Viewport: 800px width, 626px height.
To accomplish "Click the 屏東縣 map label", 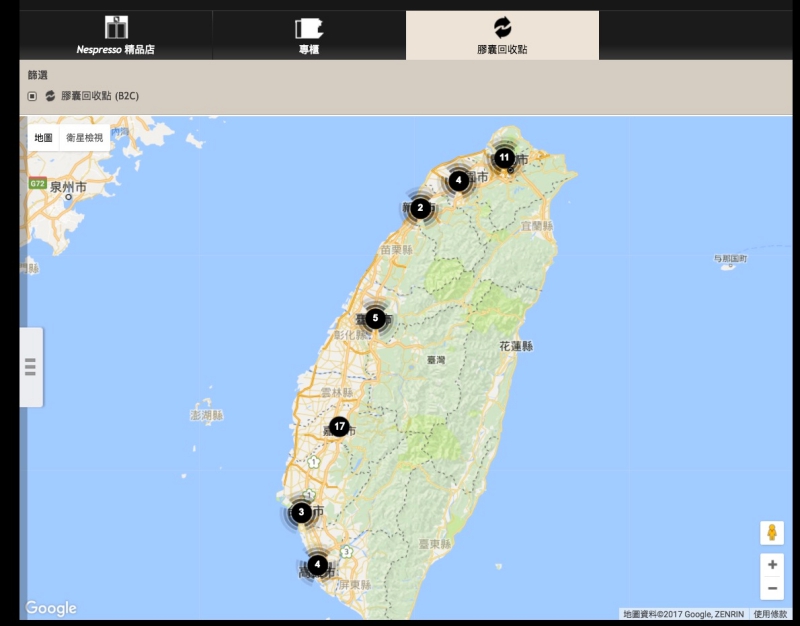I will 355,585.
